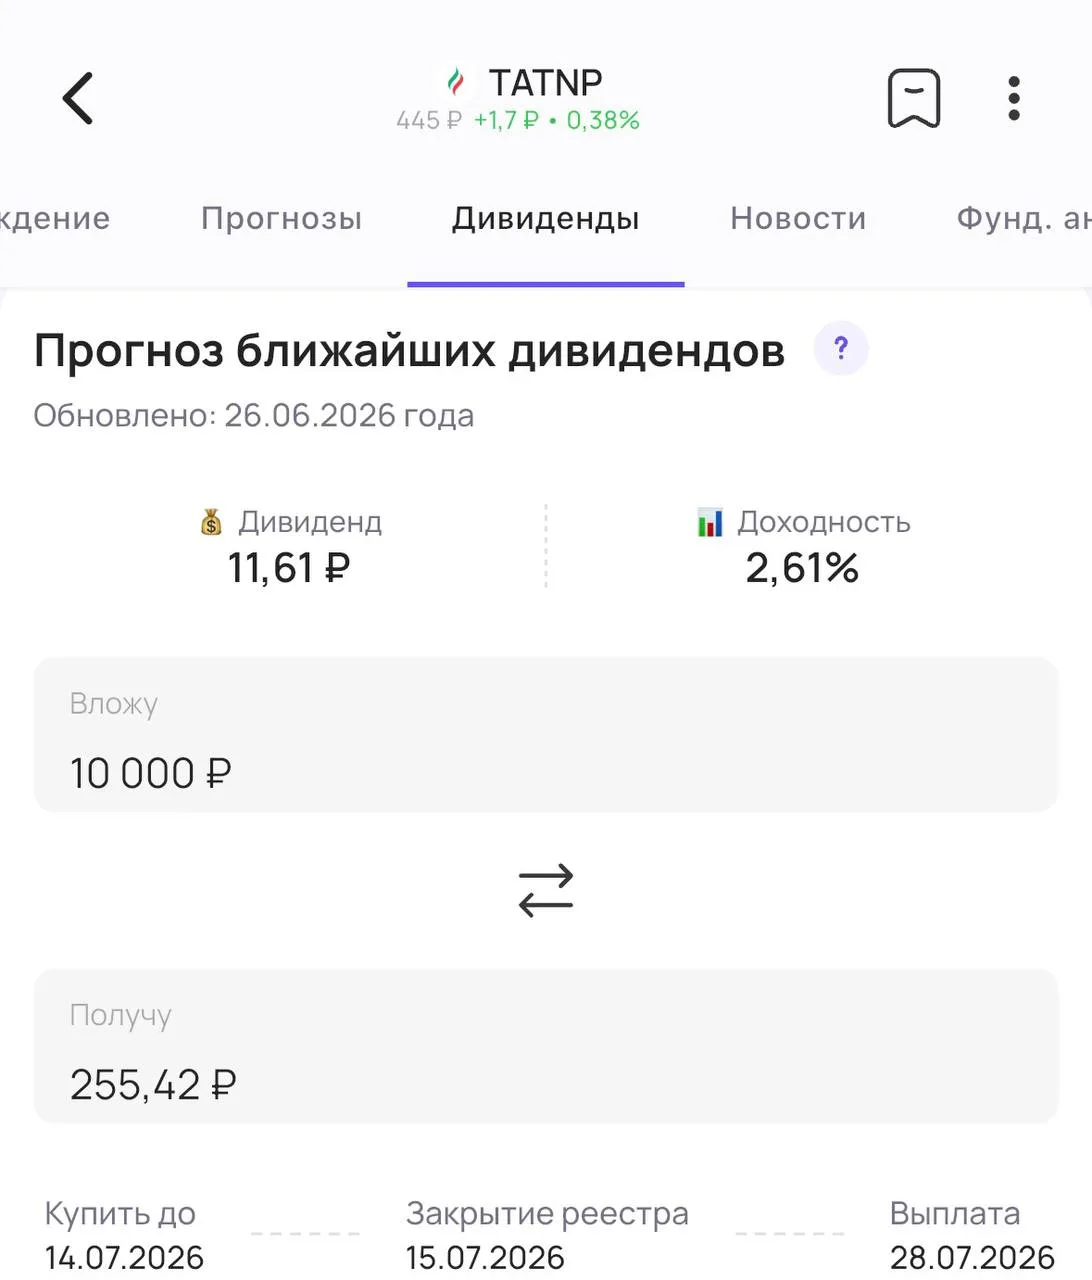Select the Дивиденды tab
Screen dimensions: 1092x1280
point(546,218)
